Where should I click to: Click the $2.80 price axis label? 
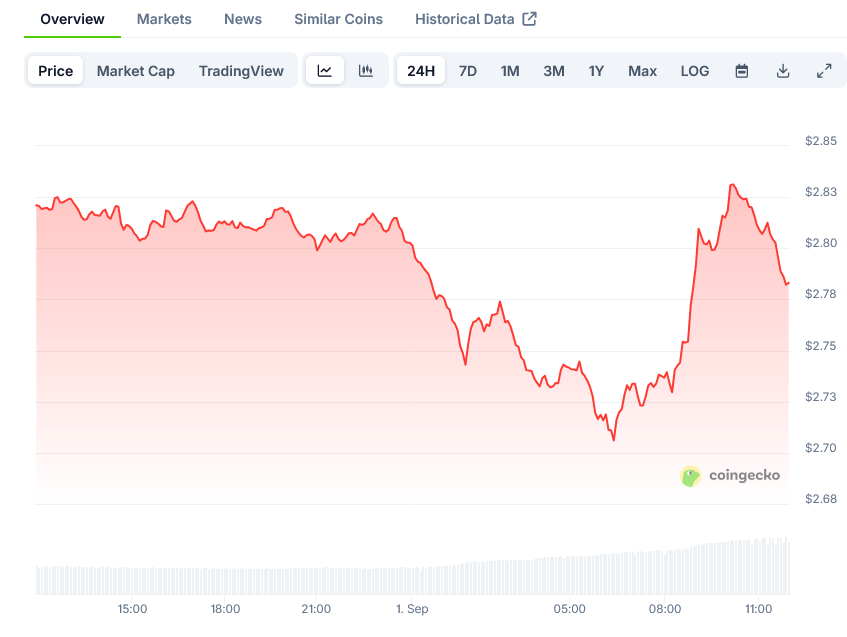(821, 243)
